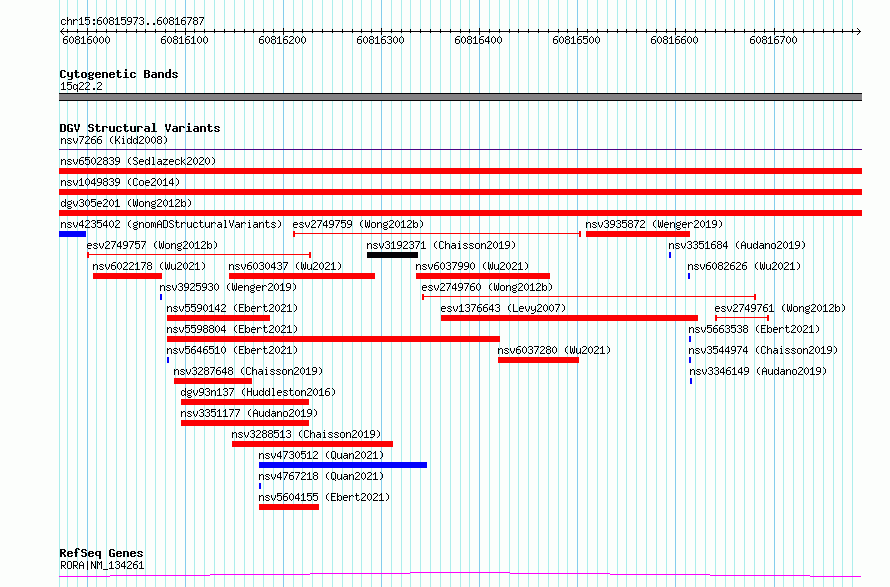Click nsv6022178 (Wu2021) label
The height and width of the screenshot is (587, 890).
[149, 266]
